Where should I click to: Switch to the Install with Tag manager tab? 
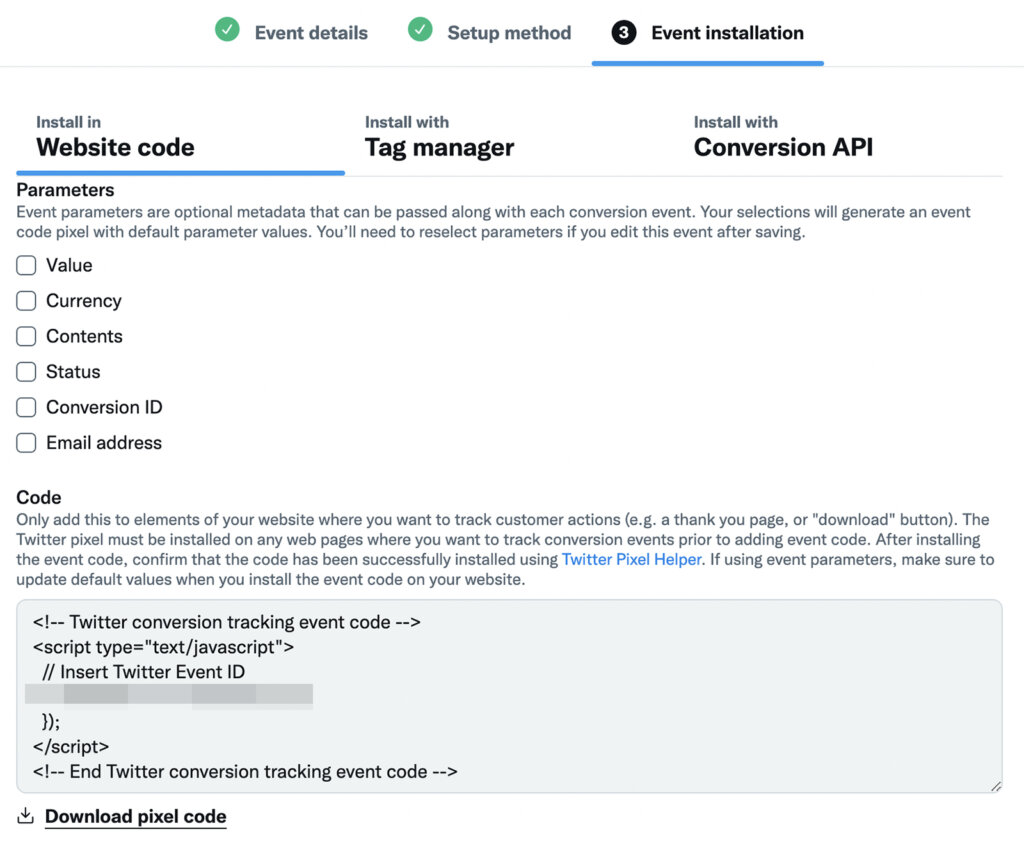[x=439, y=137]
